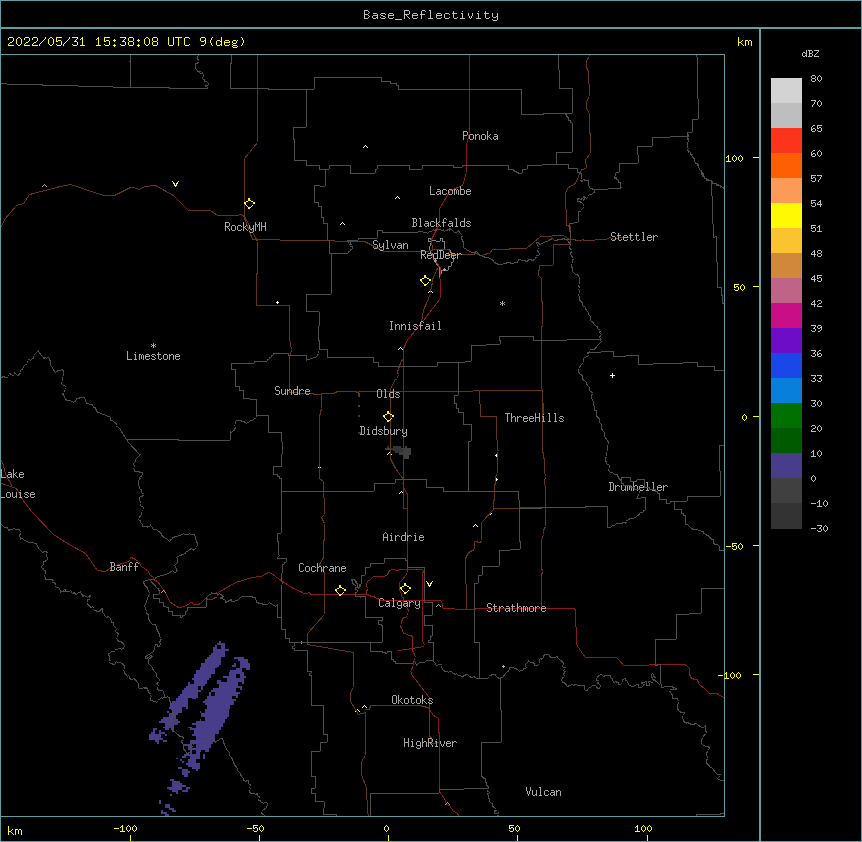The image size is (862, 842).
Task: Click the Airdrie label
Action: click(x=404, y=537)
